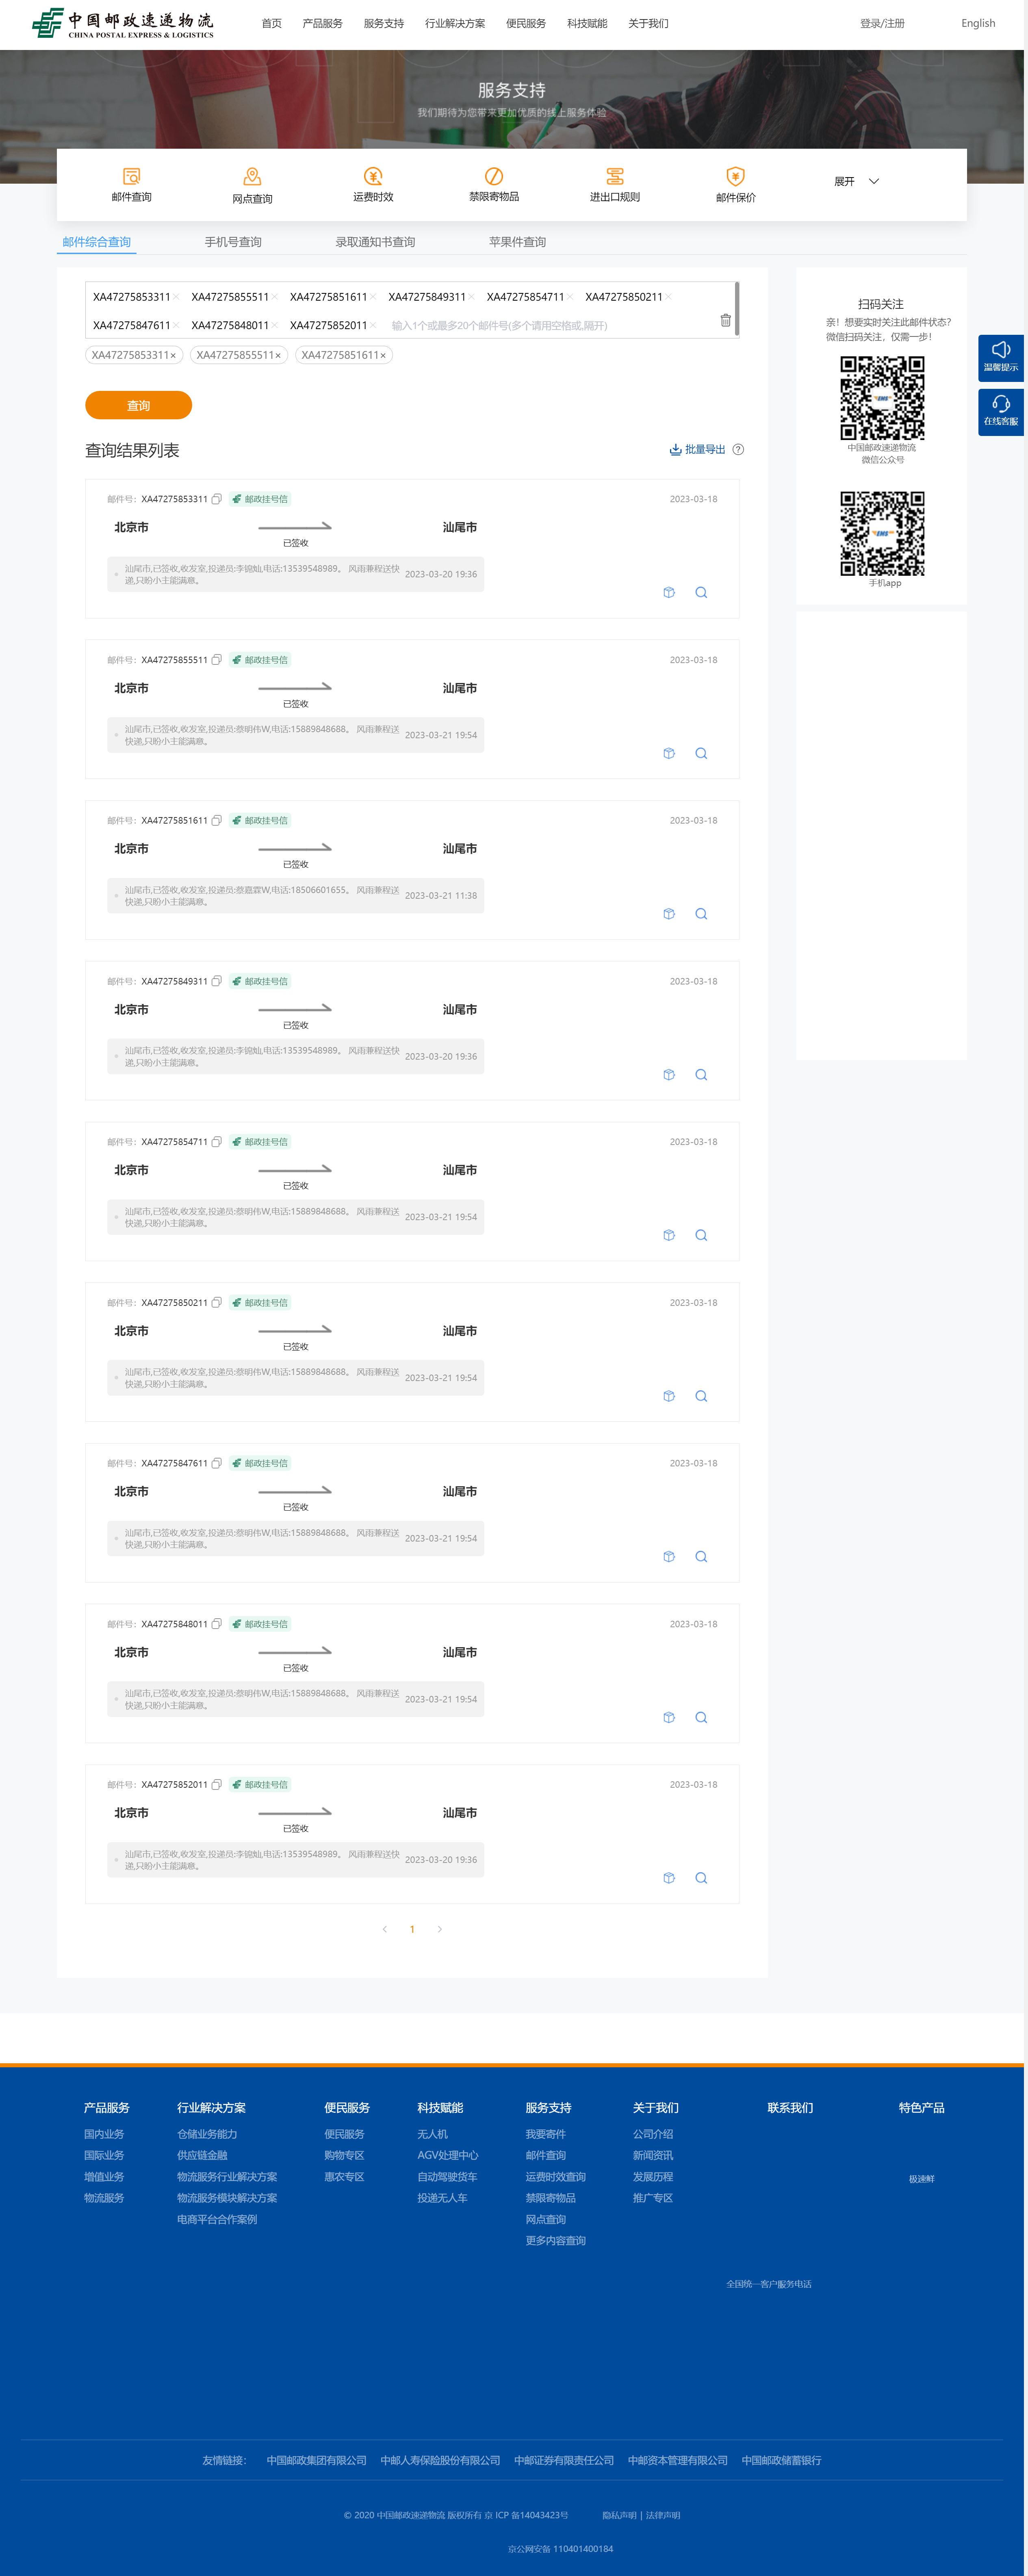Open the 网点查询 outlet lookup icon
The width and height of the screenshot is (1028, 2576).
coord(252,177)
